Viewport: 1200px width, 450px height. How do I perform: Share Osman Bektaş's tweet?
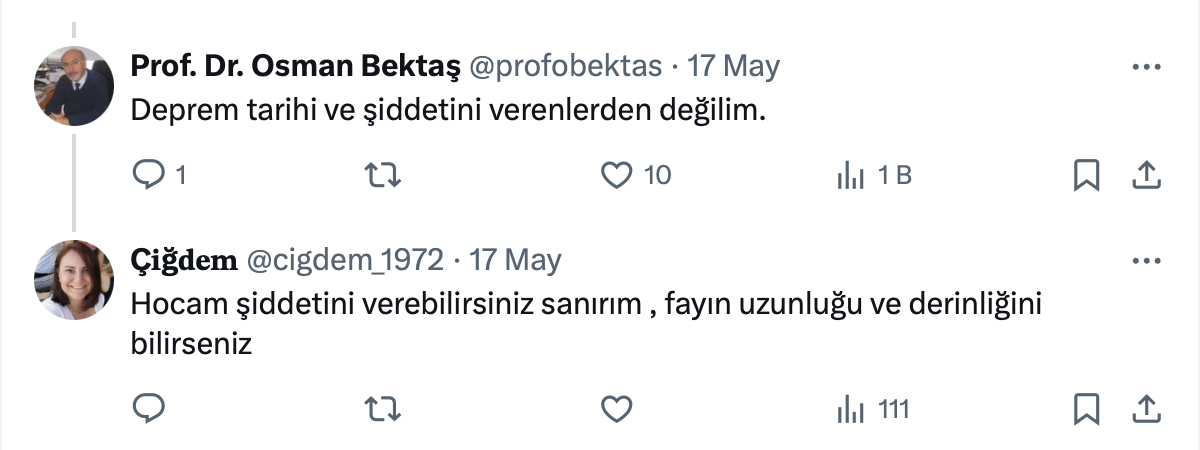click(x=1144, y=176)
